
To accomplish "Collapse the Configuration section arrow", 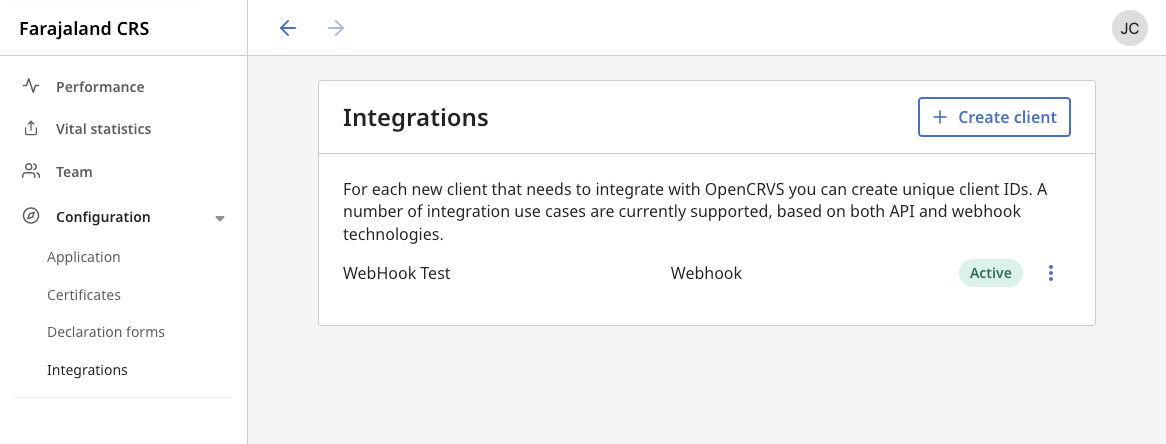I will 220,218.
